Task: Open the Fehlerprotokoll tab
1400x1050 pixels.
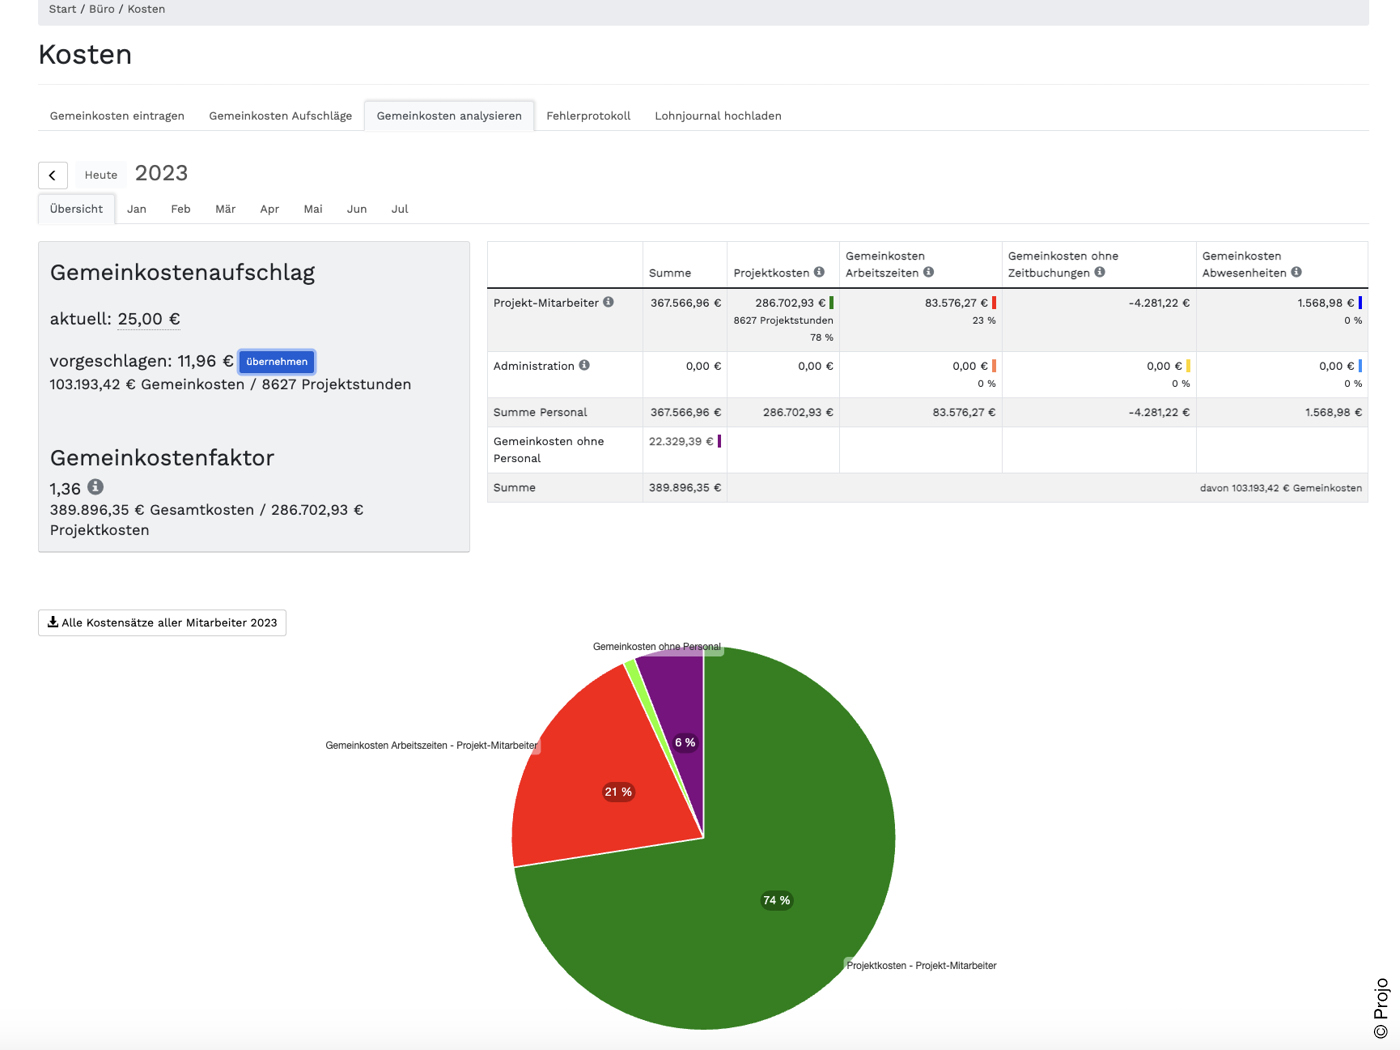Action: pos(588,116)
